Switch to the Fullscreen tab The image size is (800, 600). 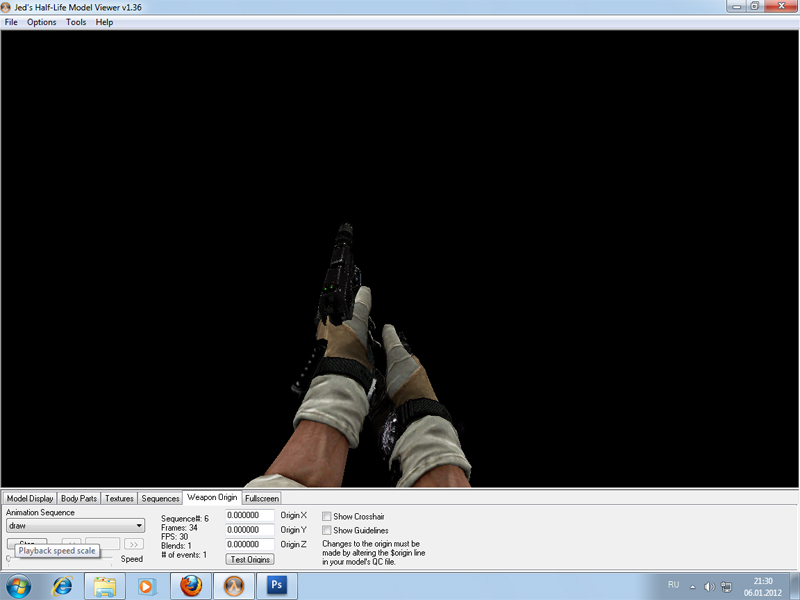262,498
